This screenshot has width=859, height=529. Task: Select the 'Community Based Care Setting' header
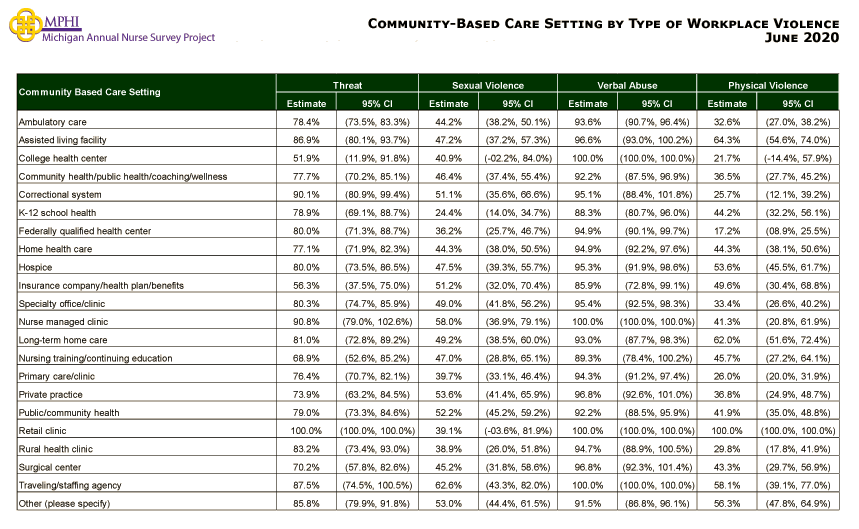click(90, 92)
